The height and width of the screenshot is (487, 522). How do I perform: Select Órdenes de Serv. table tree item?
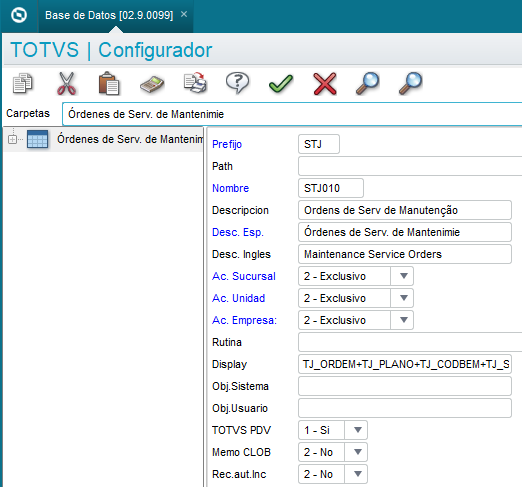(x=130, y=139)
